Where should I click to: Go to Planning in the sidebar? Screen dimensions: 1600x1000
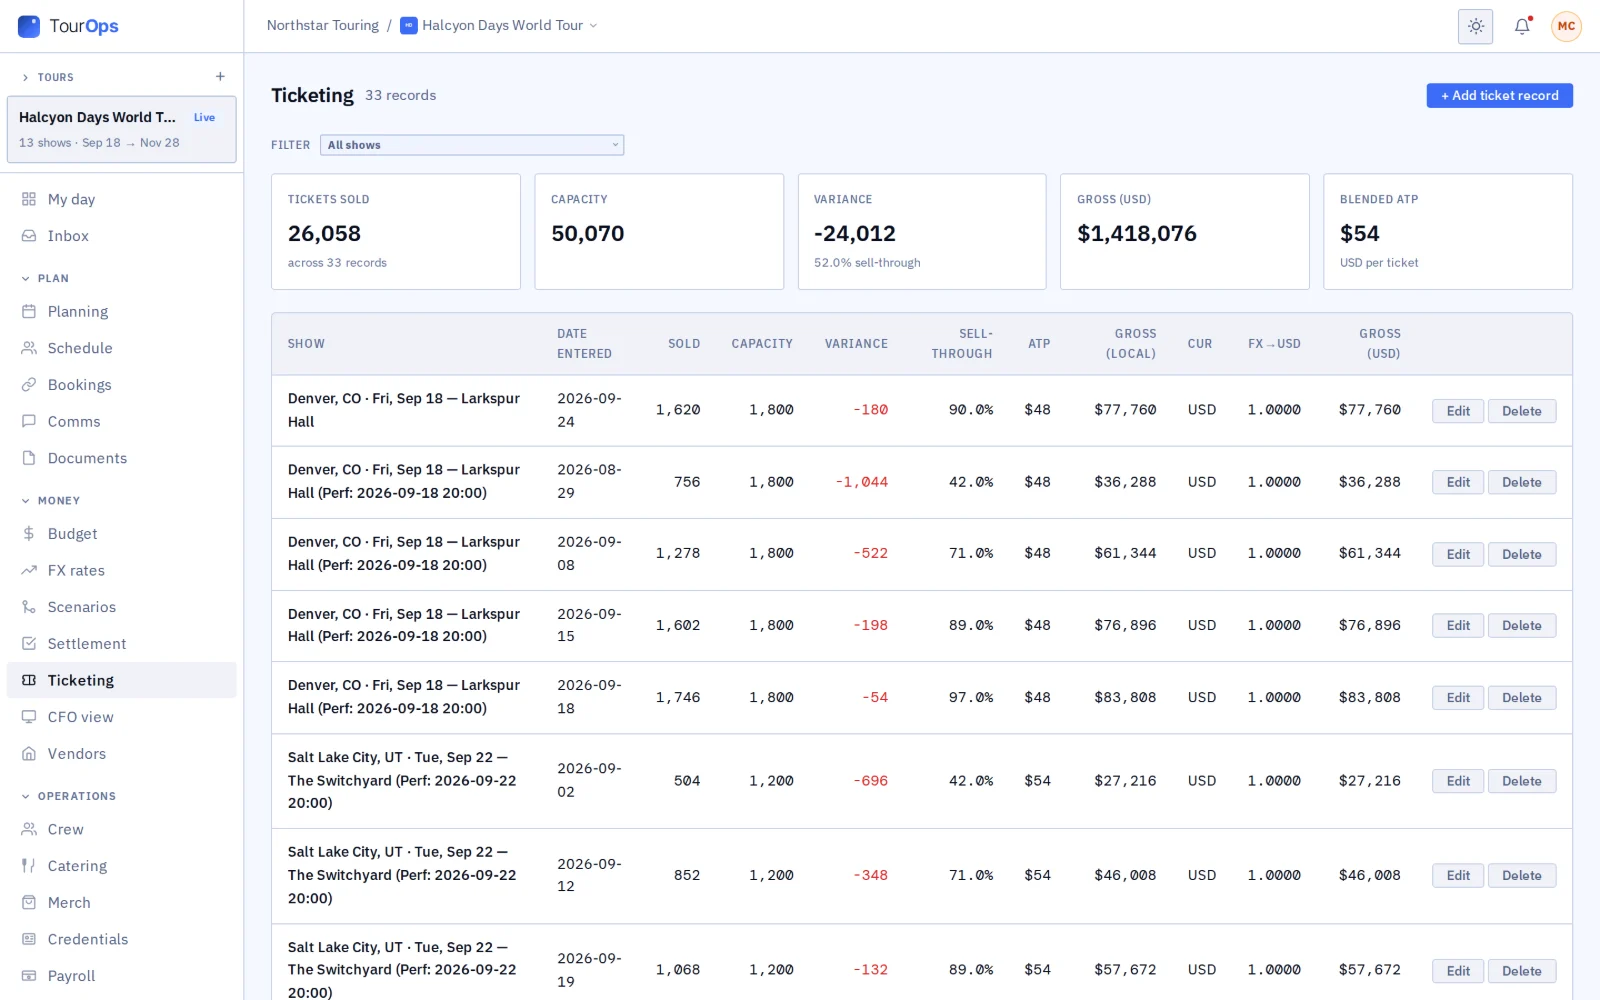(122, 311)
